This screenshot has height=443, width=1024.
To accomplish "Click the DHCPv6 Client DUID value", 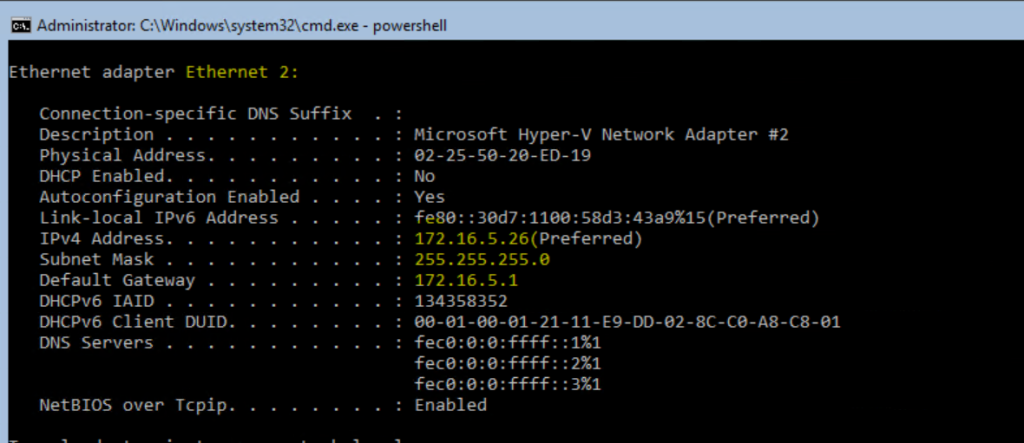I will click(x=628, y=322).
